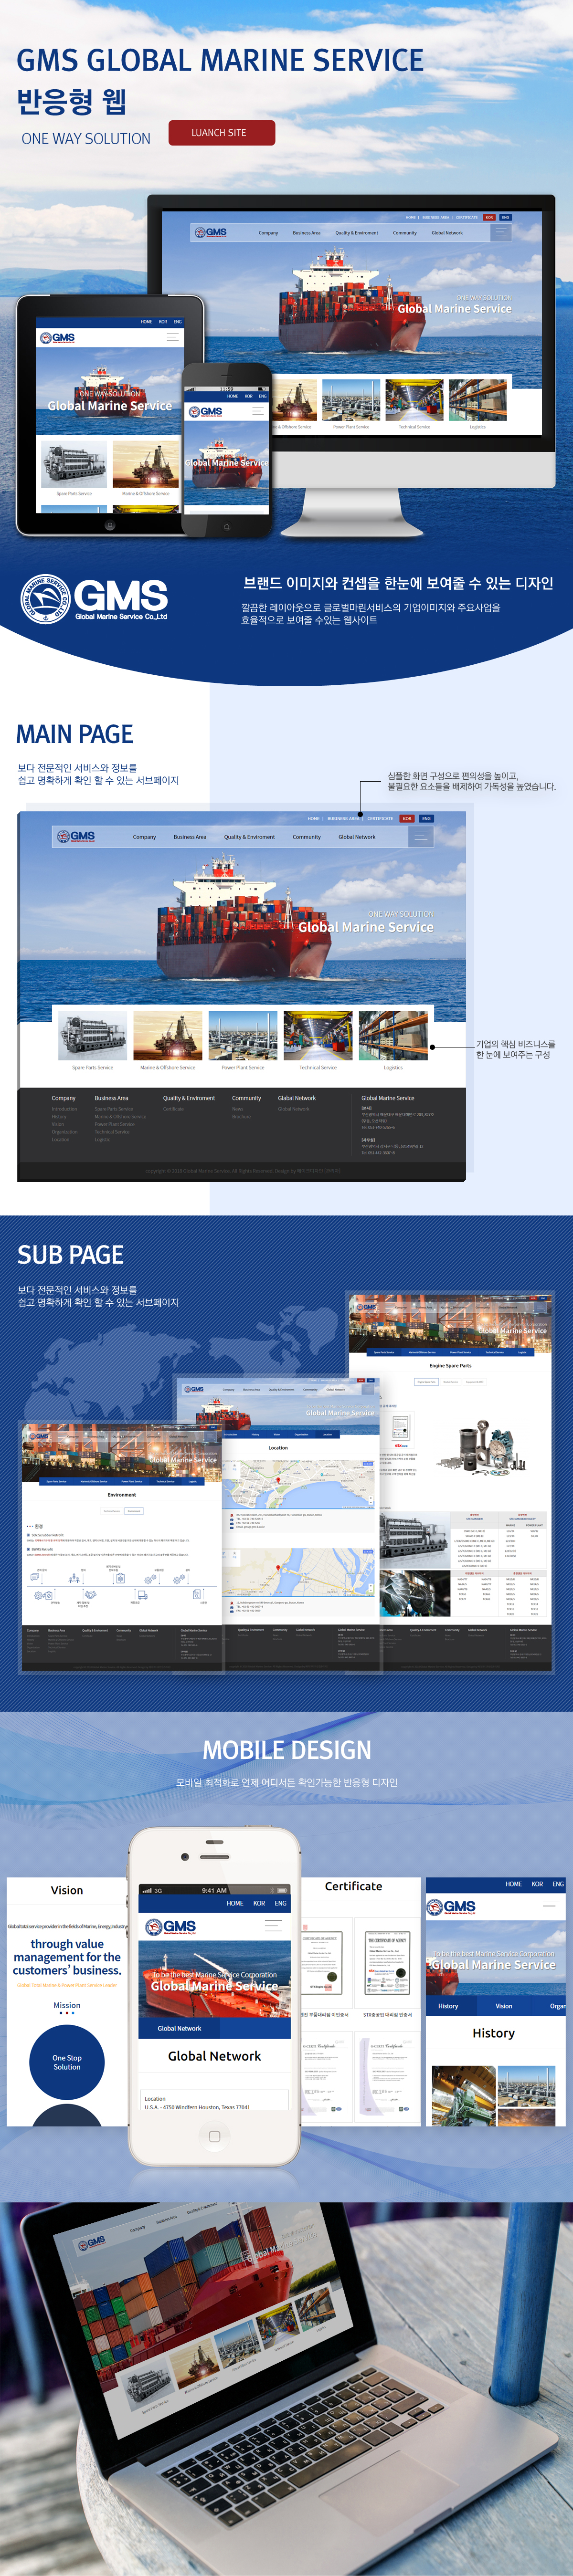
Task: Open hamburger menu in the tablet mockup
Action: point(172,337)
